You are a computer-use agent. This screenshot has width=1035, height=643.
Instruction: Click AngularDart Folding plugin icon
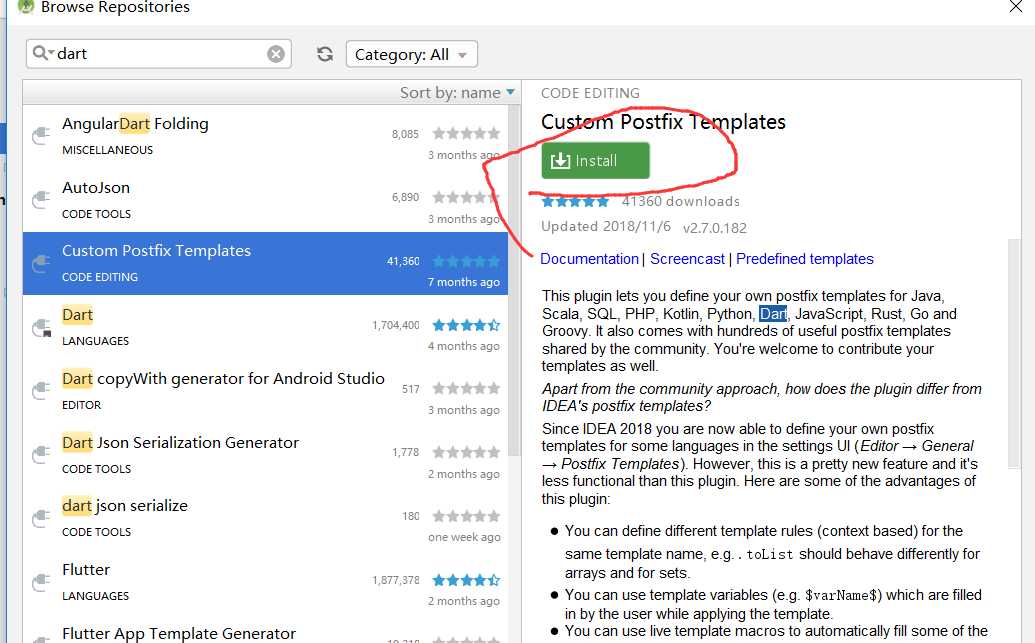point(41,135)
